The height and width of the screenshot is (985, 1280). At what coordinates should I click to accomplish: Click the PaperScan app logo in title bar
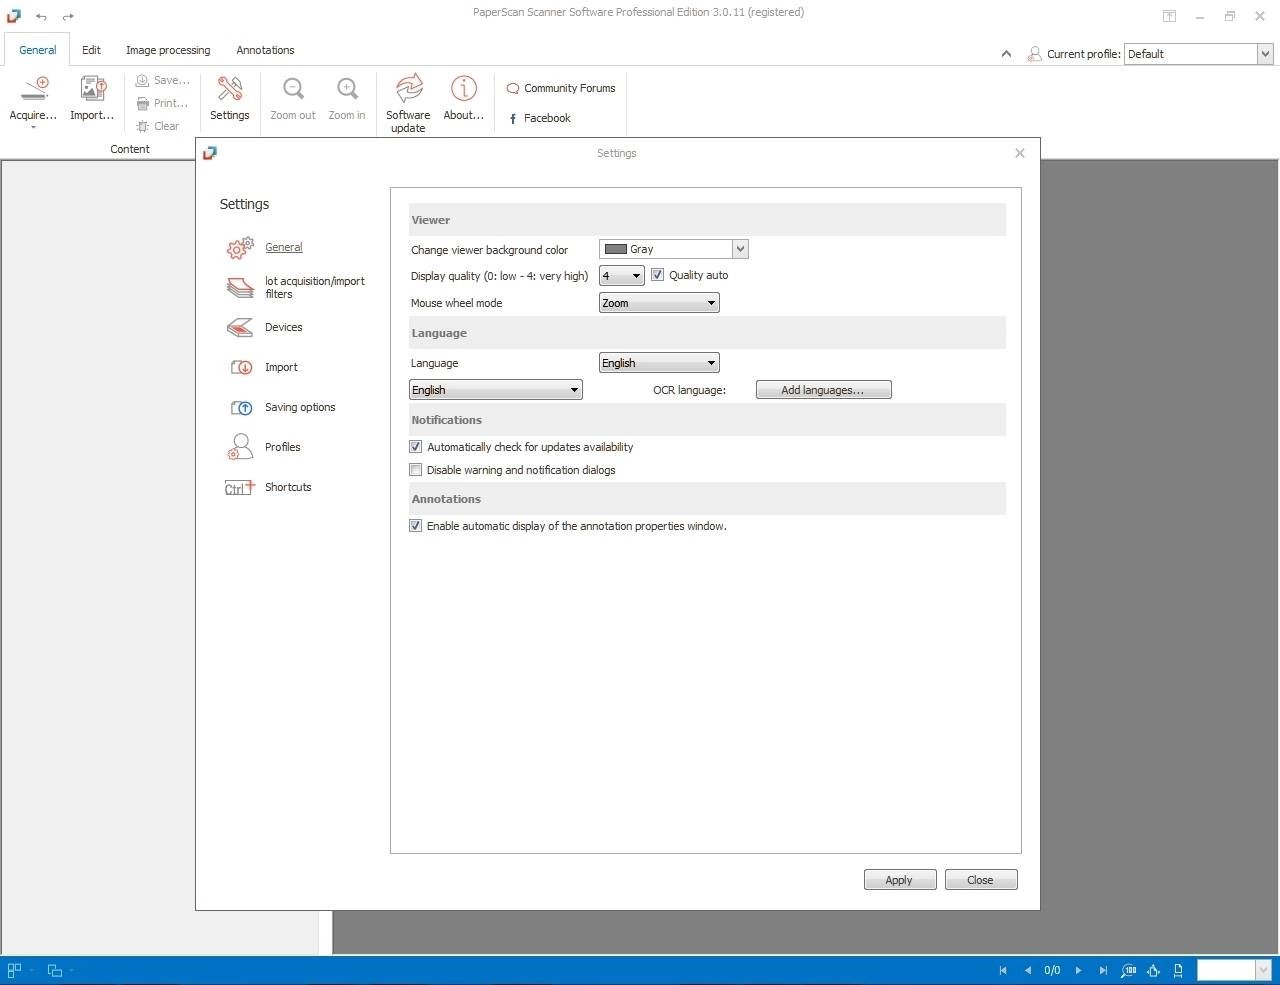pos(13,16)
